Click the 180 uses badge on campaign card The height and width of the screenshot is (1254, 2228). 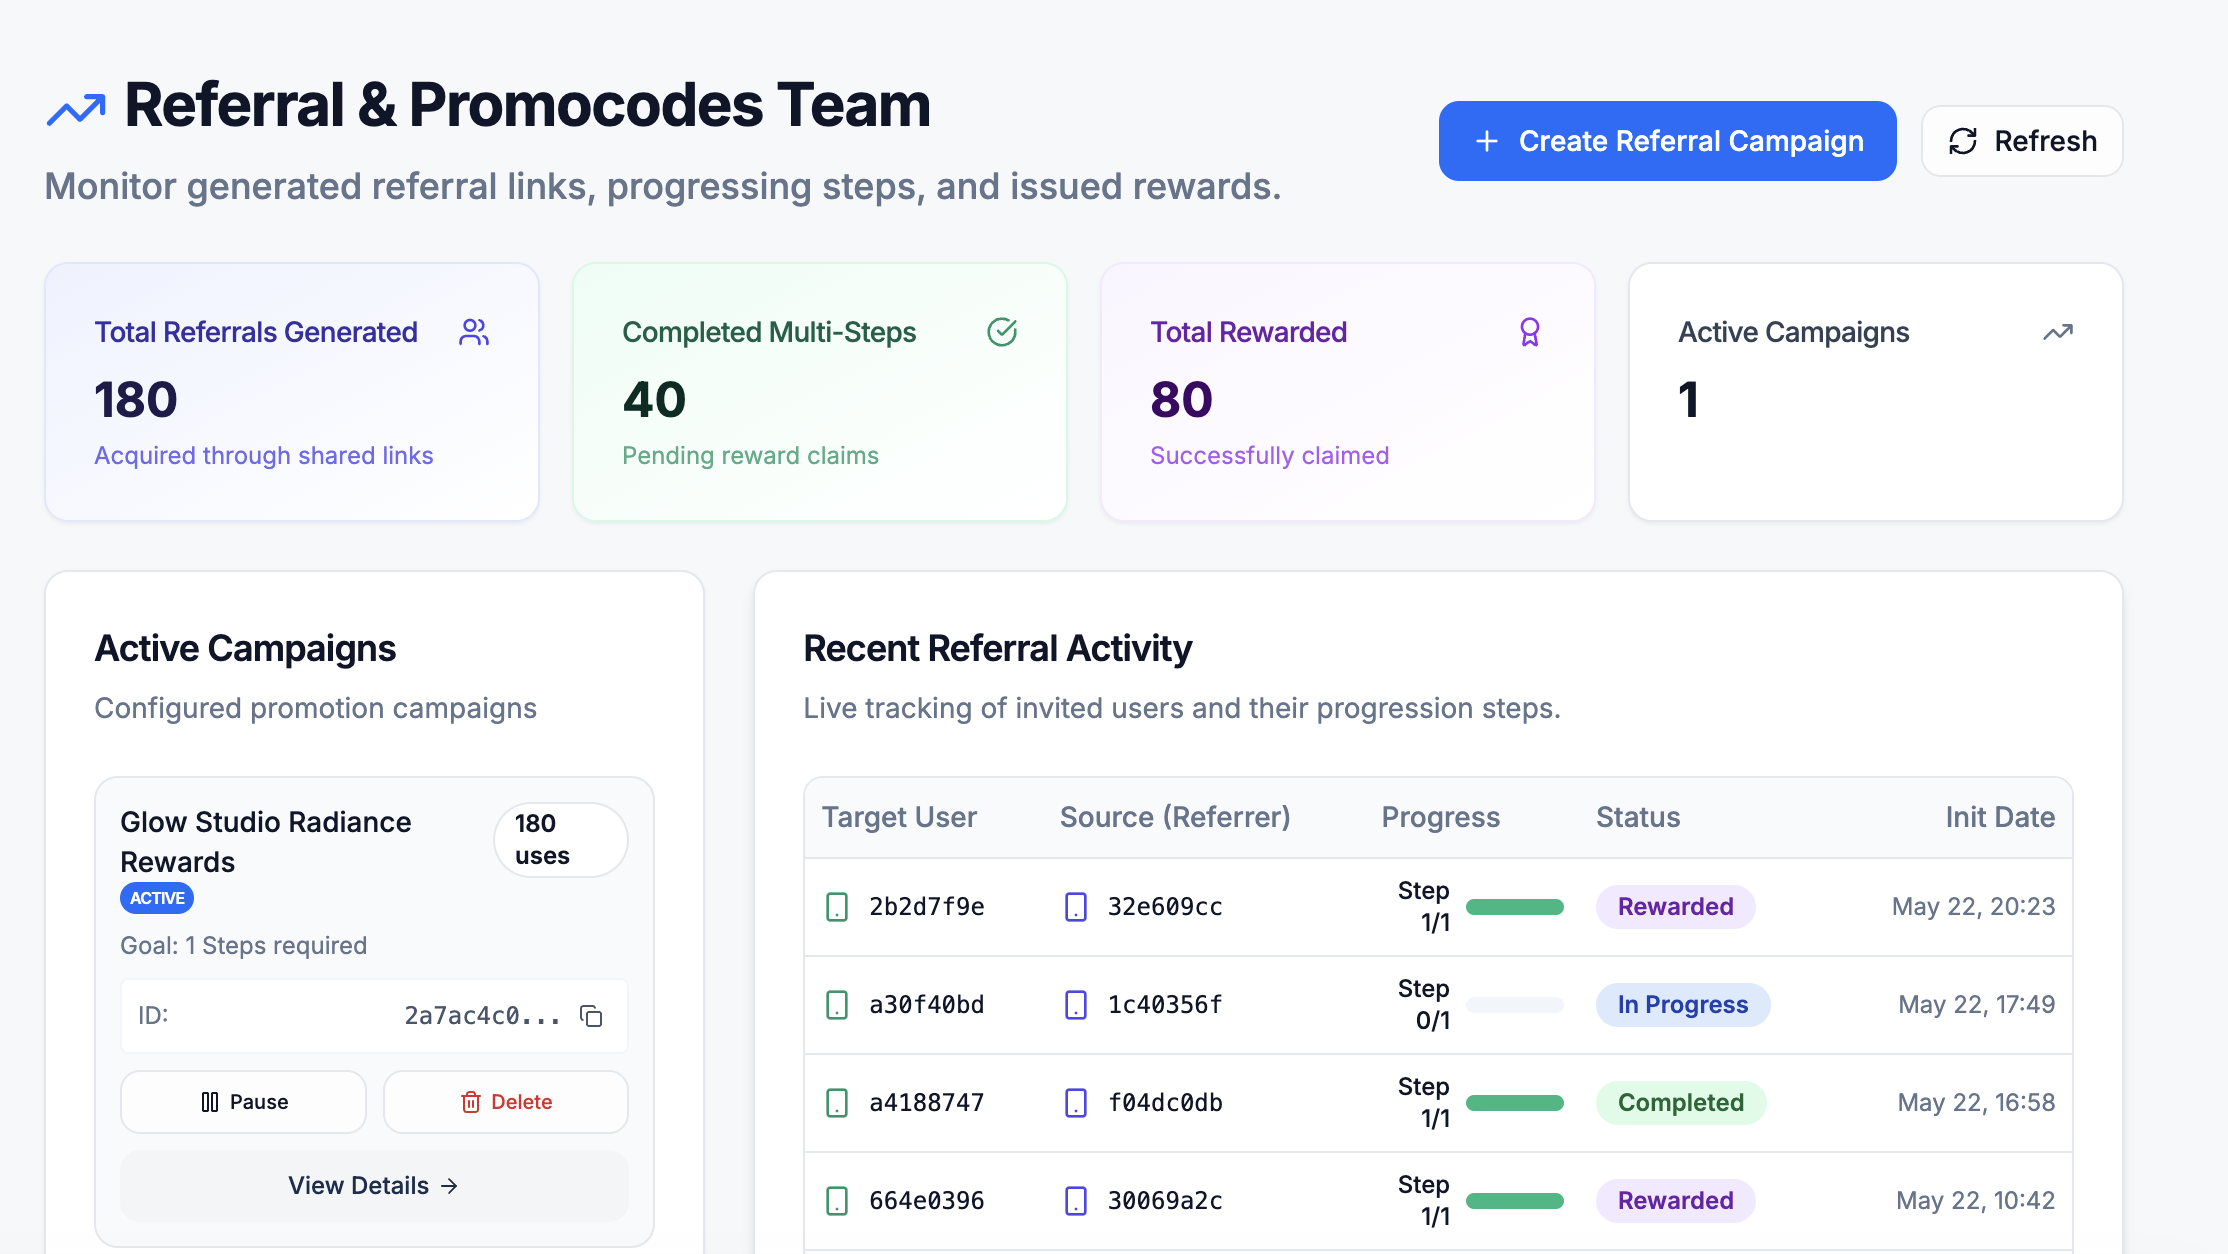coord(561,840)
